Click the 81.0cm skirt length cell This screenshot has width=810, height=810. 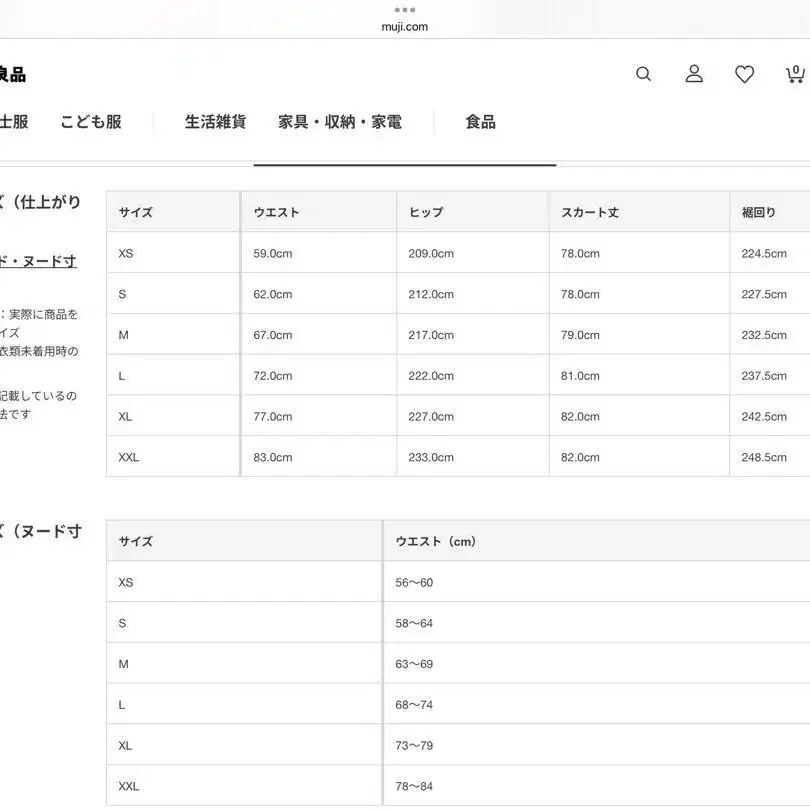pos(640,376)
